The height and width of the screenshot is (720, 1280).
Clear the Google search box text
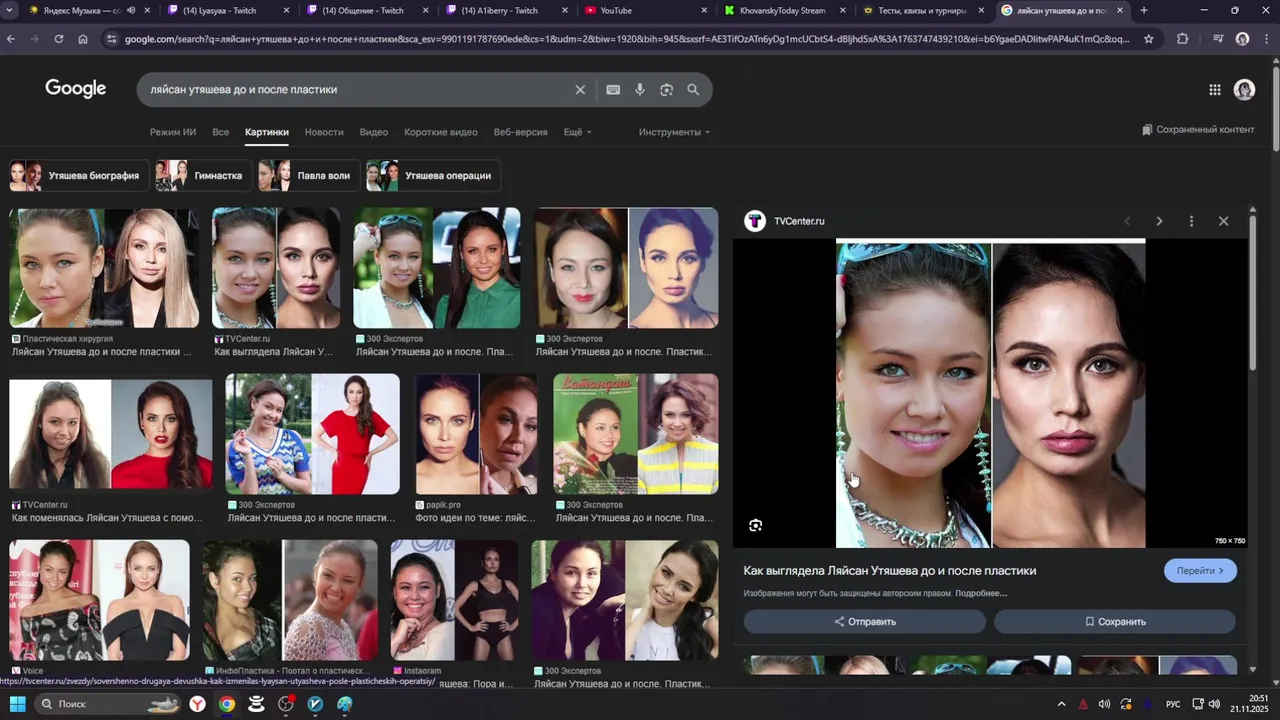580,90
